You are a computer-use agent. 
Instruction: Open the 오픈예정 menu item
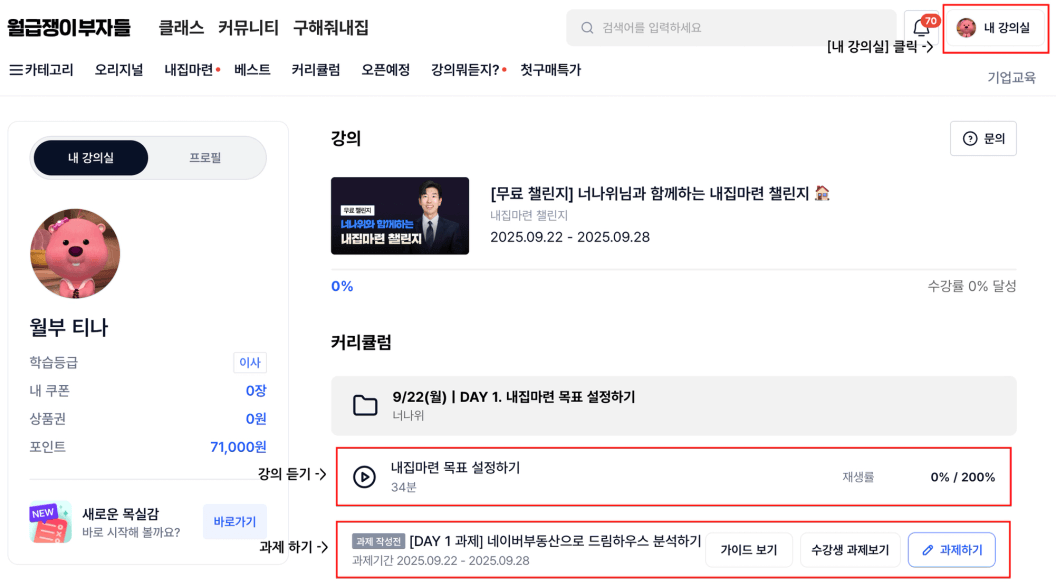[386, 70]
